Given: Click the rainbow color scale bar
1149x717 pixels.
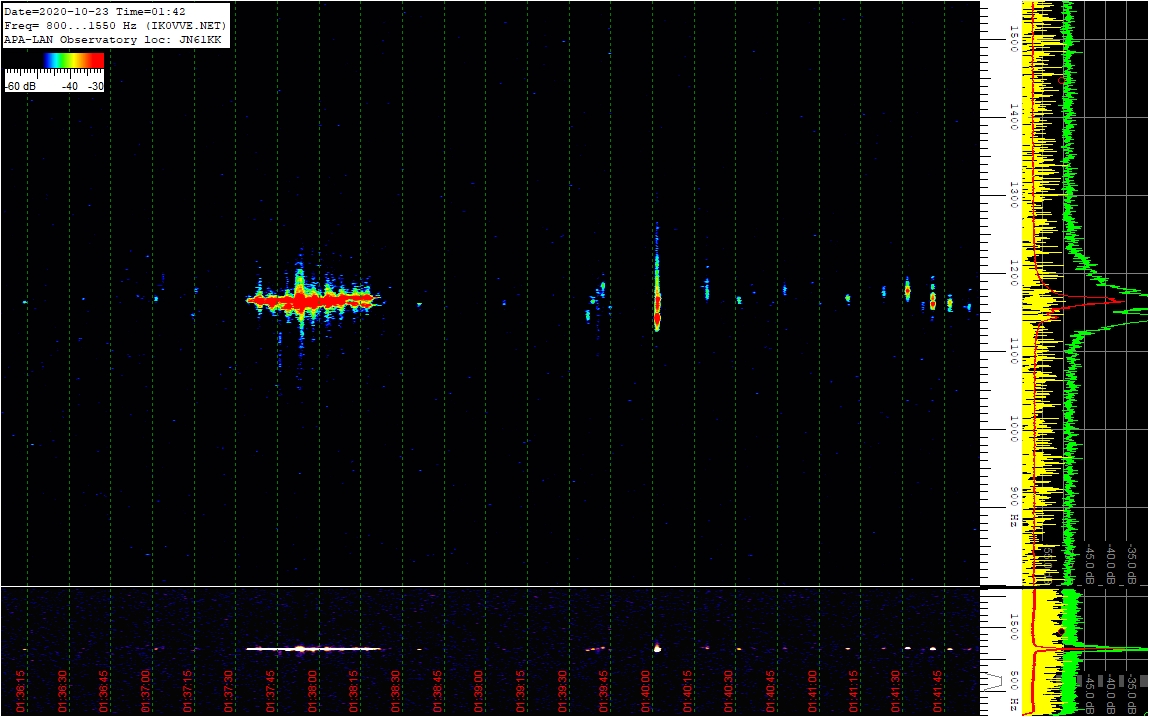Looking at the screenshot, I should click(73, 60).
